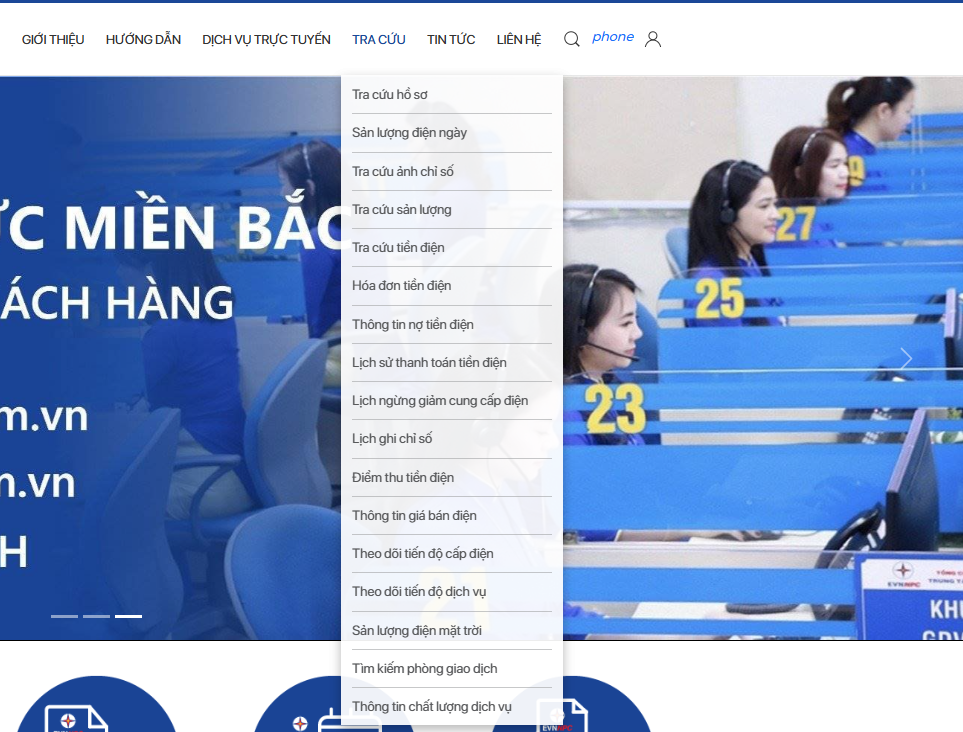Open the GIỚI THIỆU menu item
Viewport: 963px width, 732px height.
tap(53, 40)
